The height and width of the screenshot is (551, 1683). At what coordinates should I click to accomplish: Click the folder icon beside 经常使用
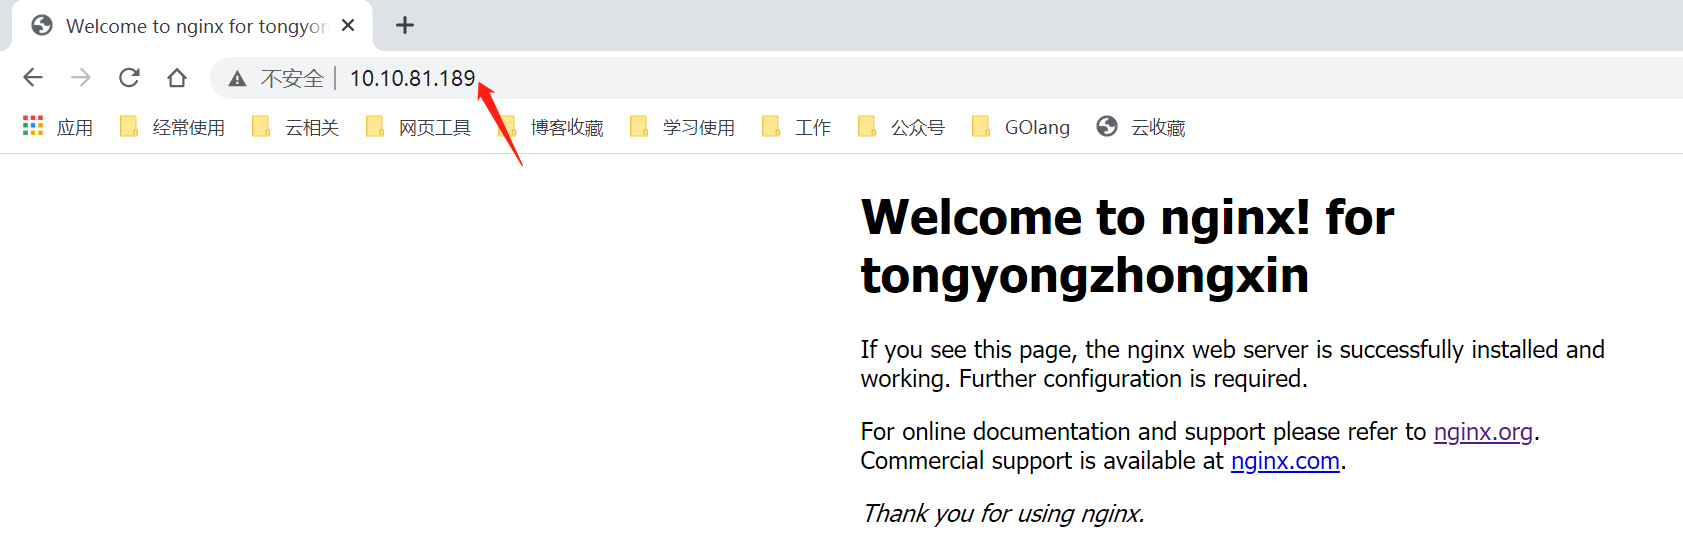click(129, 126)
